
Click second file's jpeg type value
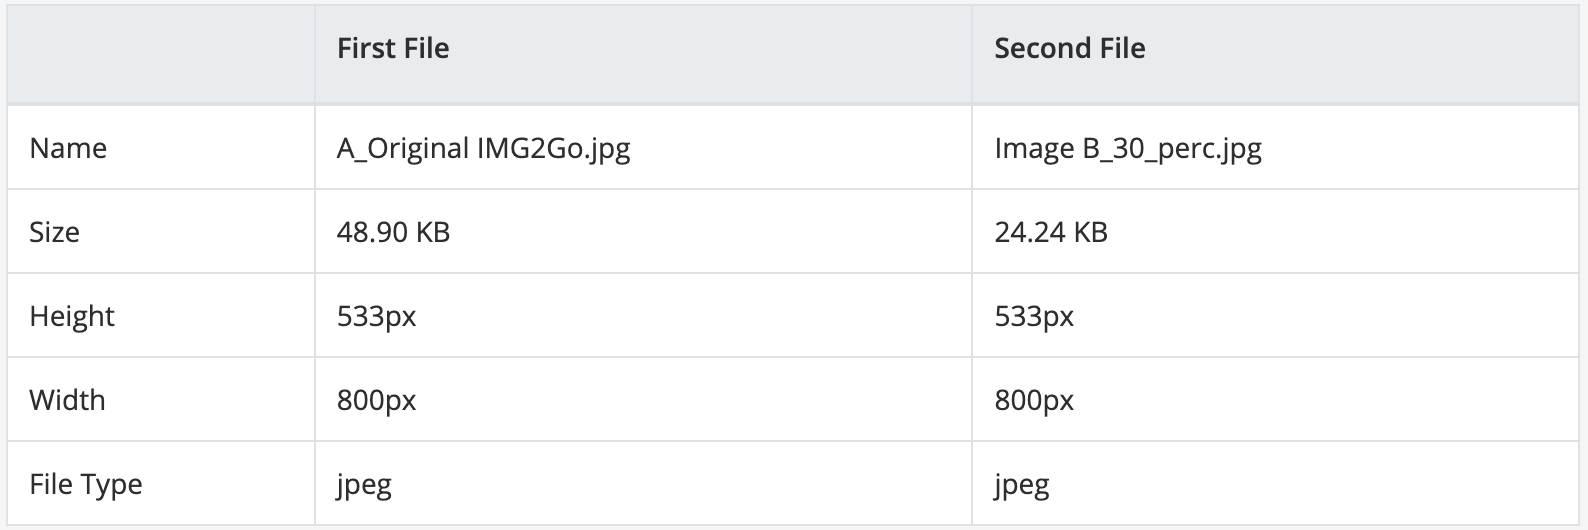(1021, 485)
